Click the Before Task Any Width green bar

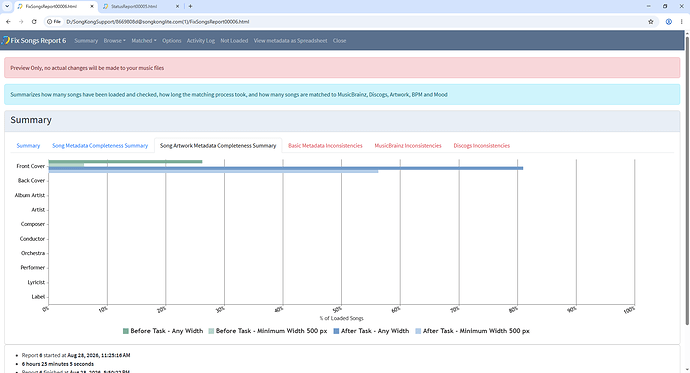tap(125, 161)
